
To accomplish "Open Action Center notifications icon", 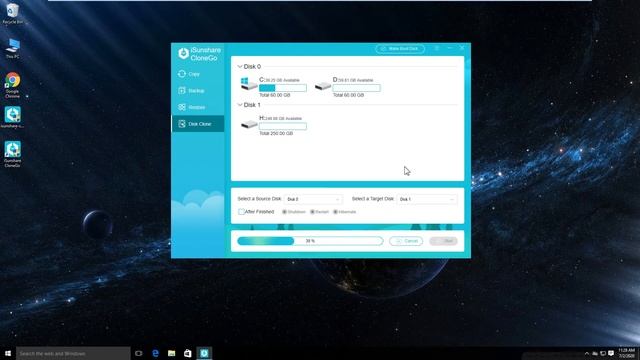I will (611, 353).
